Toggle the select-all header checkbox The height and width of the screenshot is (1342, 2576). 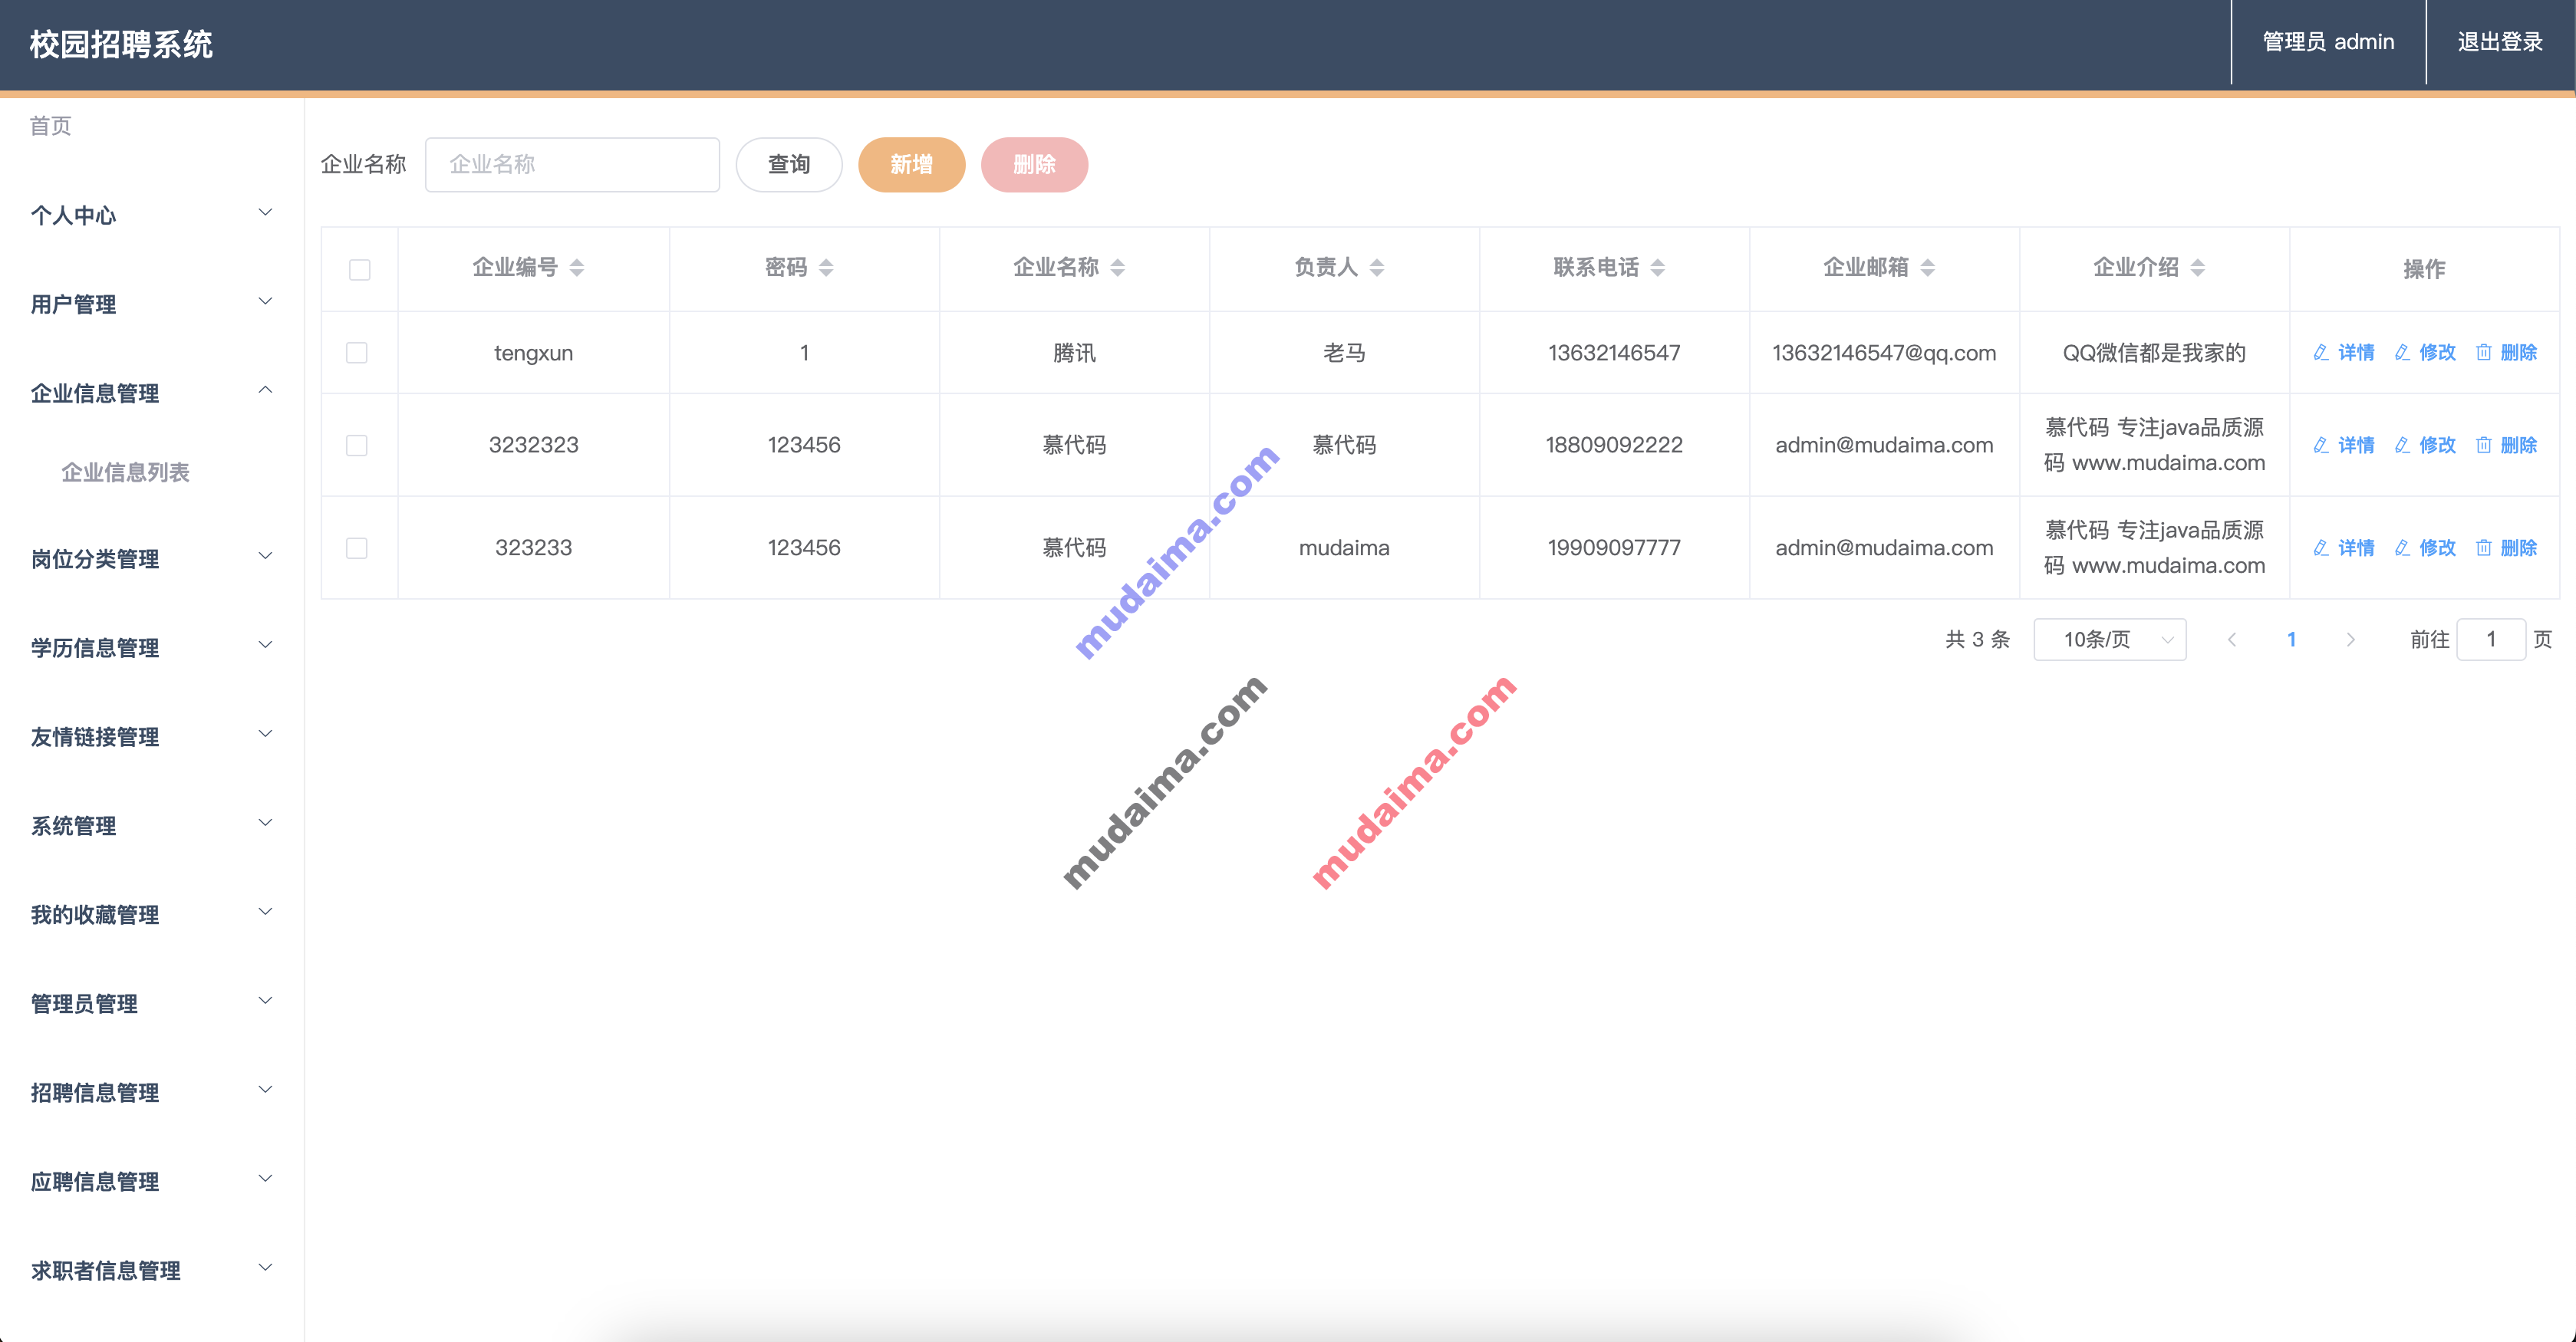tap(360, 270)
